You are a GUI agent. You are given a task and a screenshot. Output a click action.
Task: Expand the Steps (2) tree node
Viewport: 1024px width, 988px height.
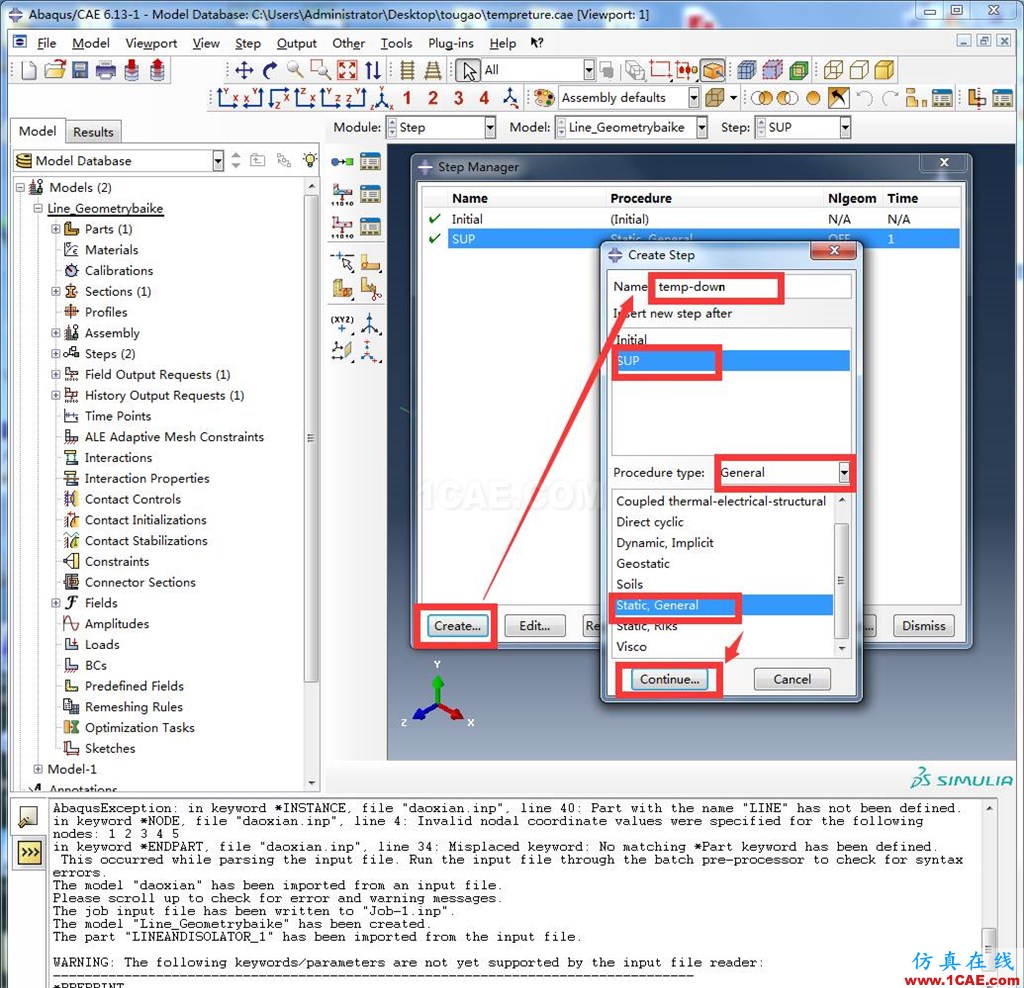[56, 354]
